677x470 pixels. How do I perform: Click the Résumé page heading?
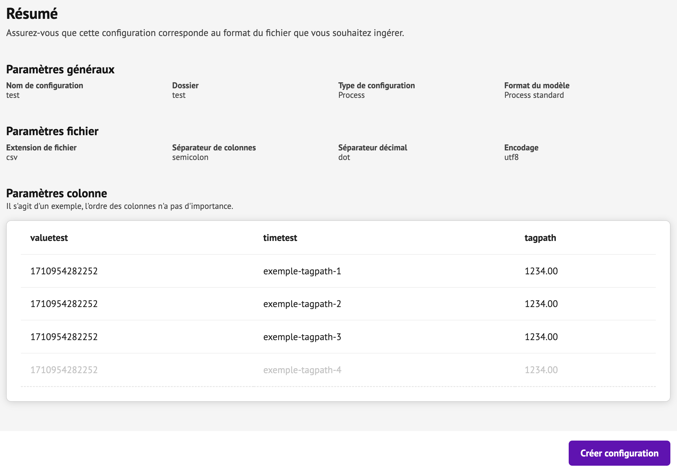tap(32, 14)
